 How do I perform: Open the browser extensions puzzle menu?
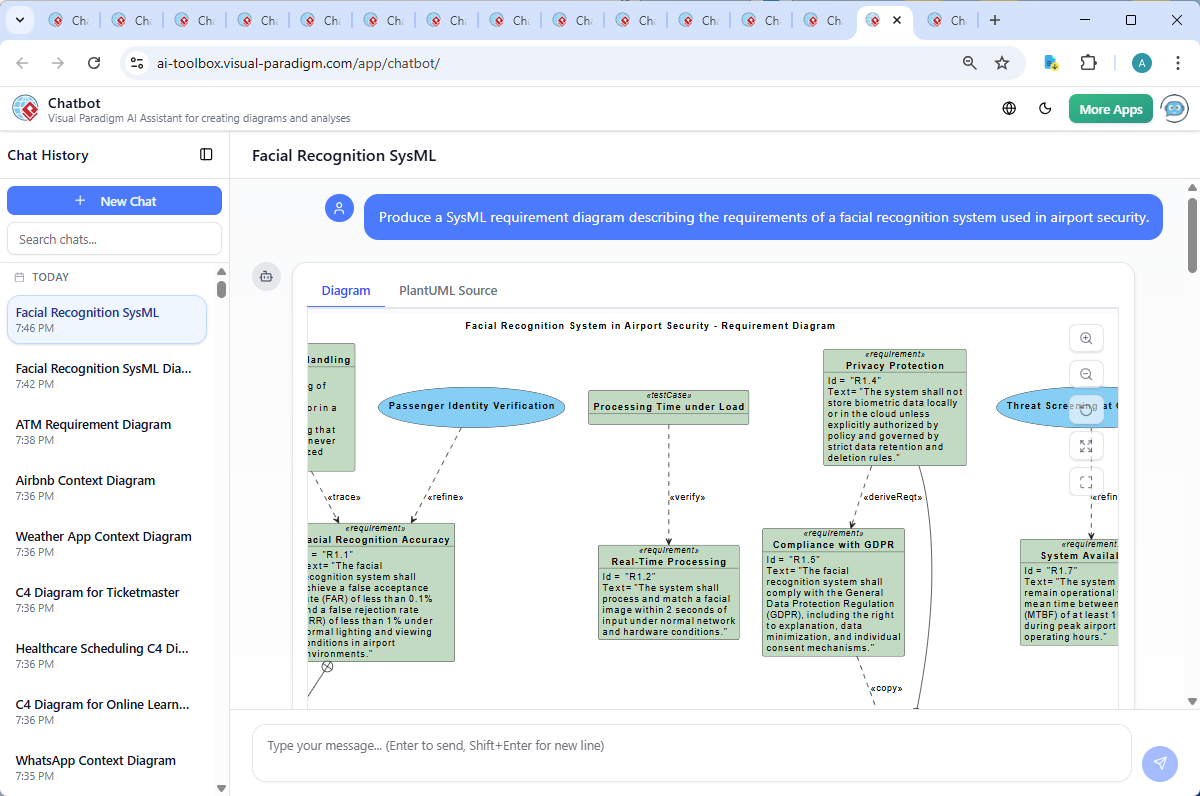(x=1089, y=62)
